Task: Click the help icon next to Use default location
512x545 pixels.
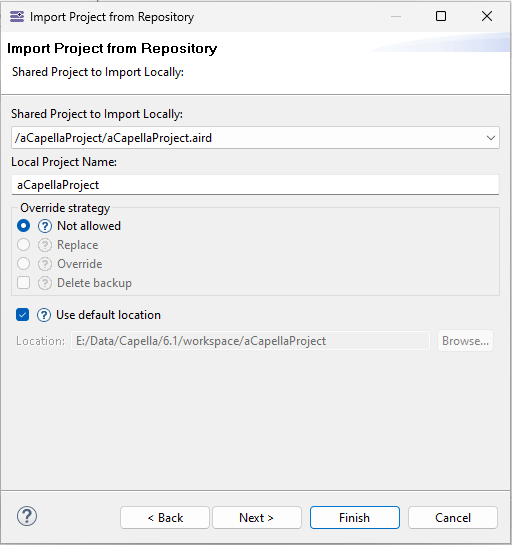Action: click(x=44, y=315)
